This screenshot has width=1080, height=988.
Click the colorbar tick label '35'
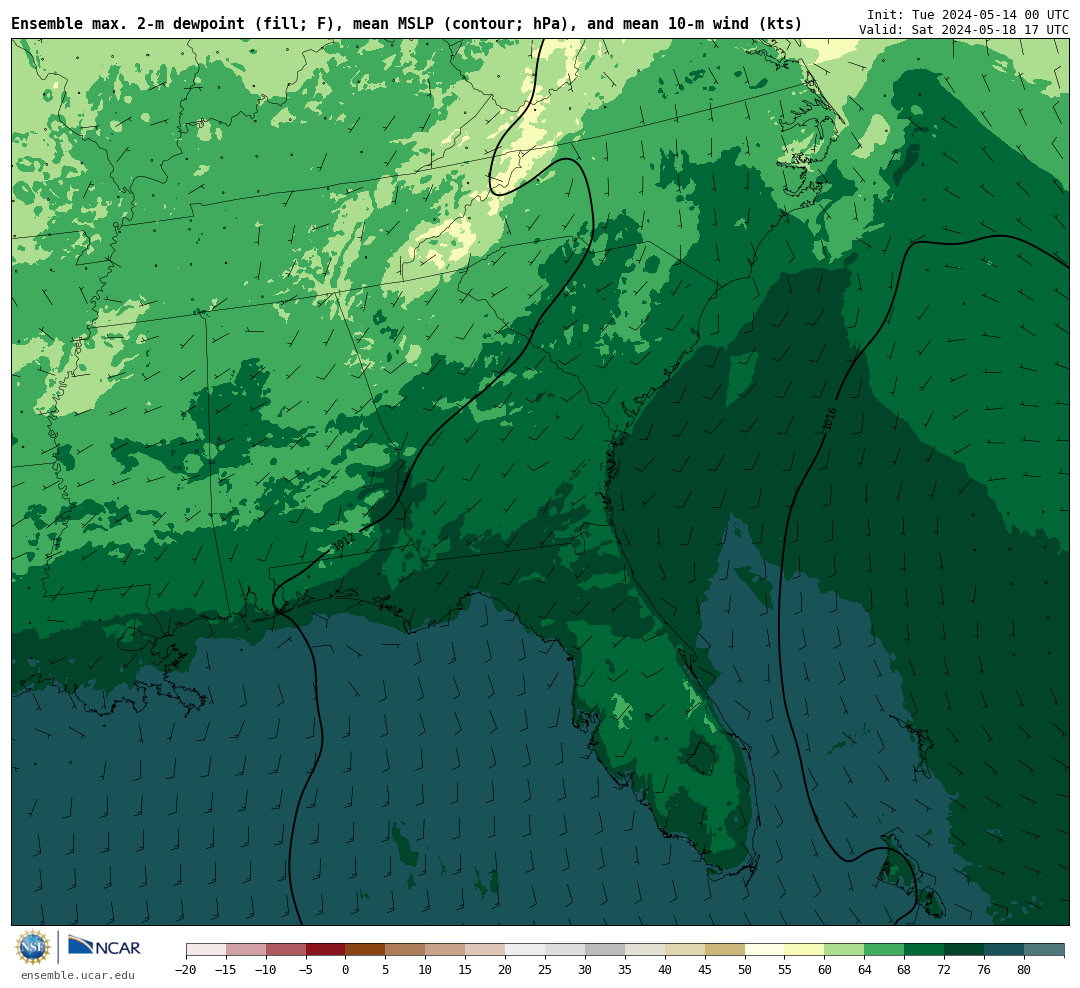pyautogui.click(x=625, y=970)
